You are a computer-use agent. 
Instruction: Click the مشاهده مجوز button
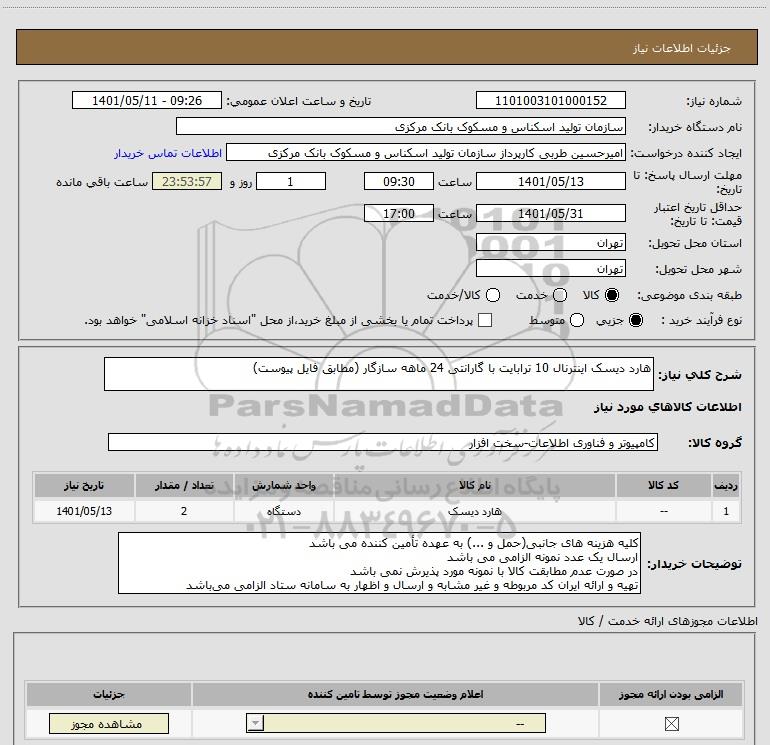(x=109, y=723)
